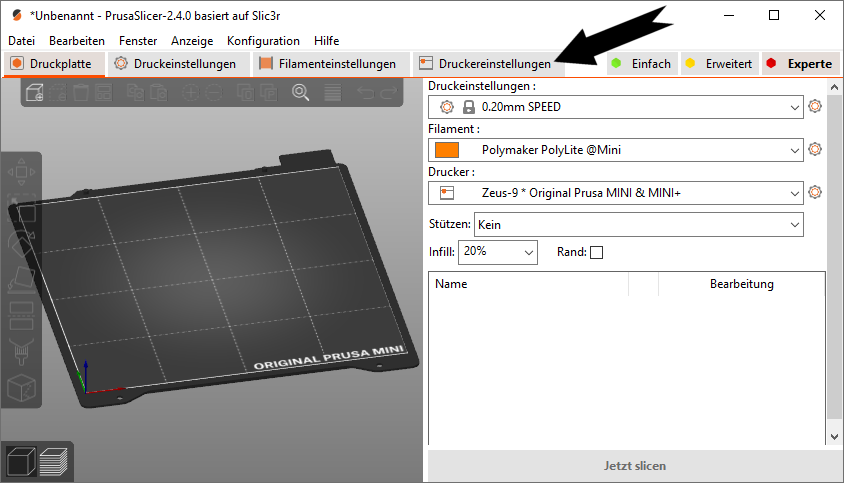Click gear icon next to printer profile

[x=815, y=192]
